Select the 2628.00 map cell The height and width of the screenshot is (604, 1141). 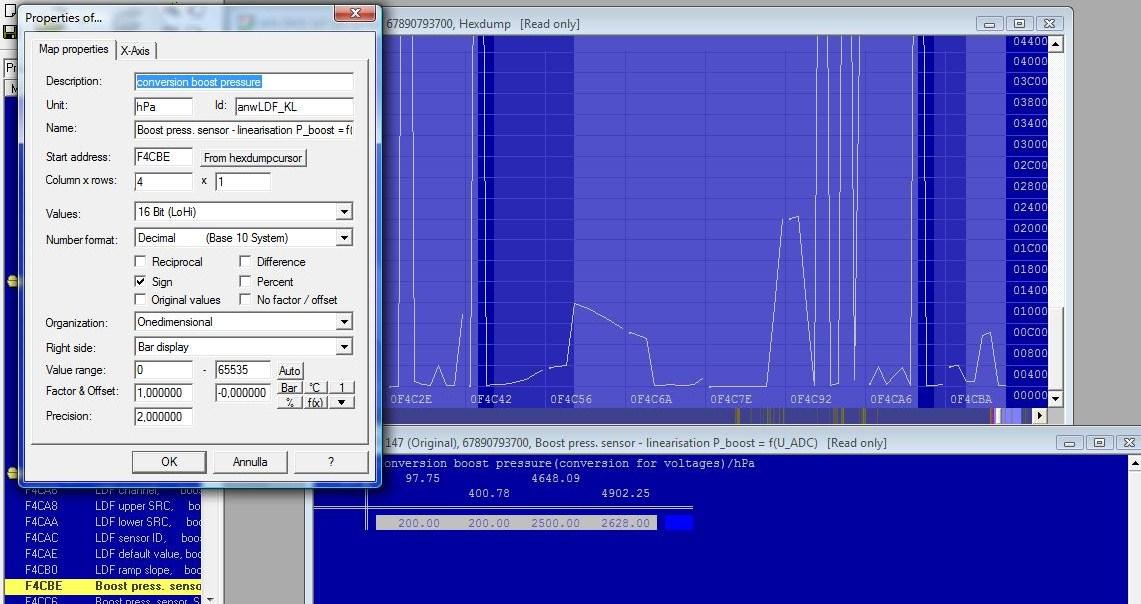tap(625, 522)
